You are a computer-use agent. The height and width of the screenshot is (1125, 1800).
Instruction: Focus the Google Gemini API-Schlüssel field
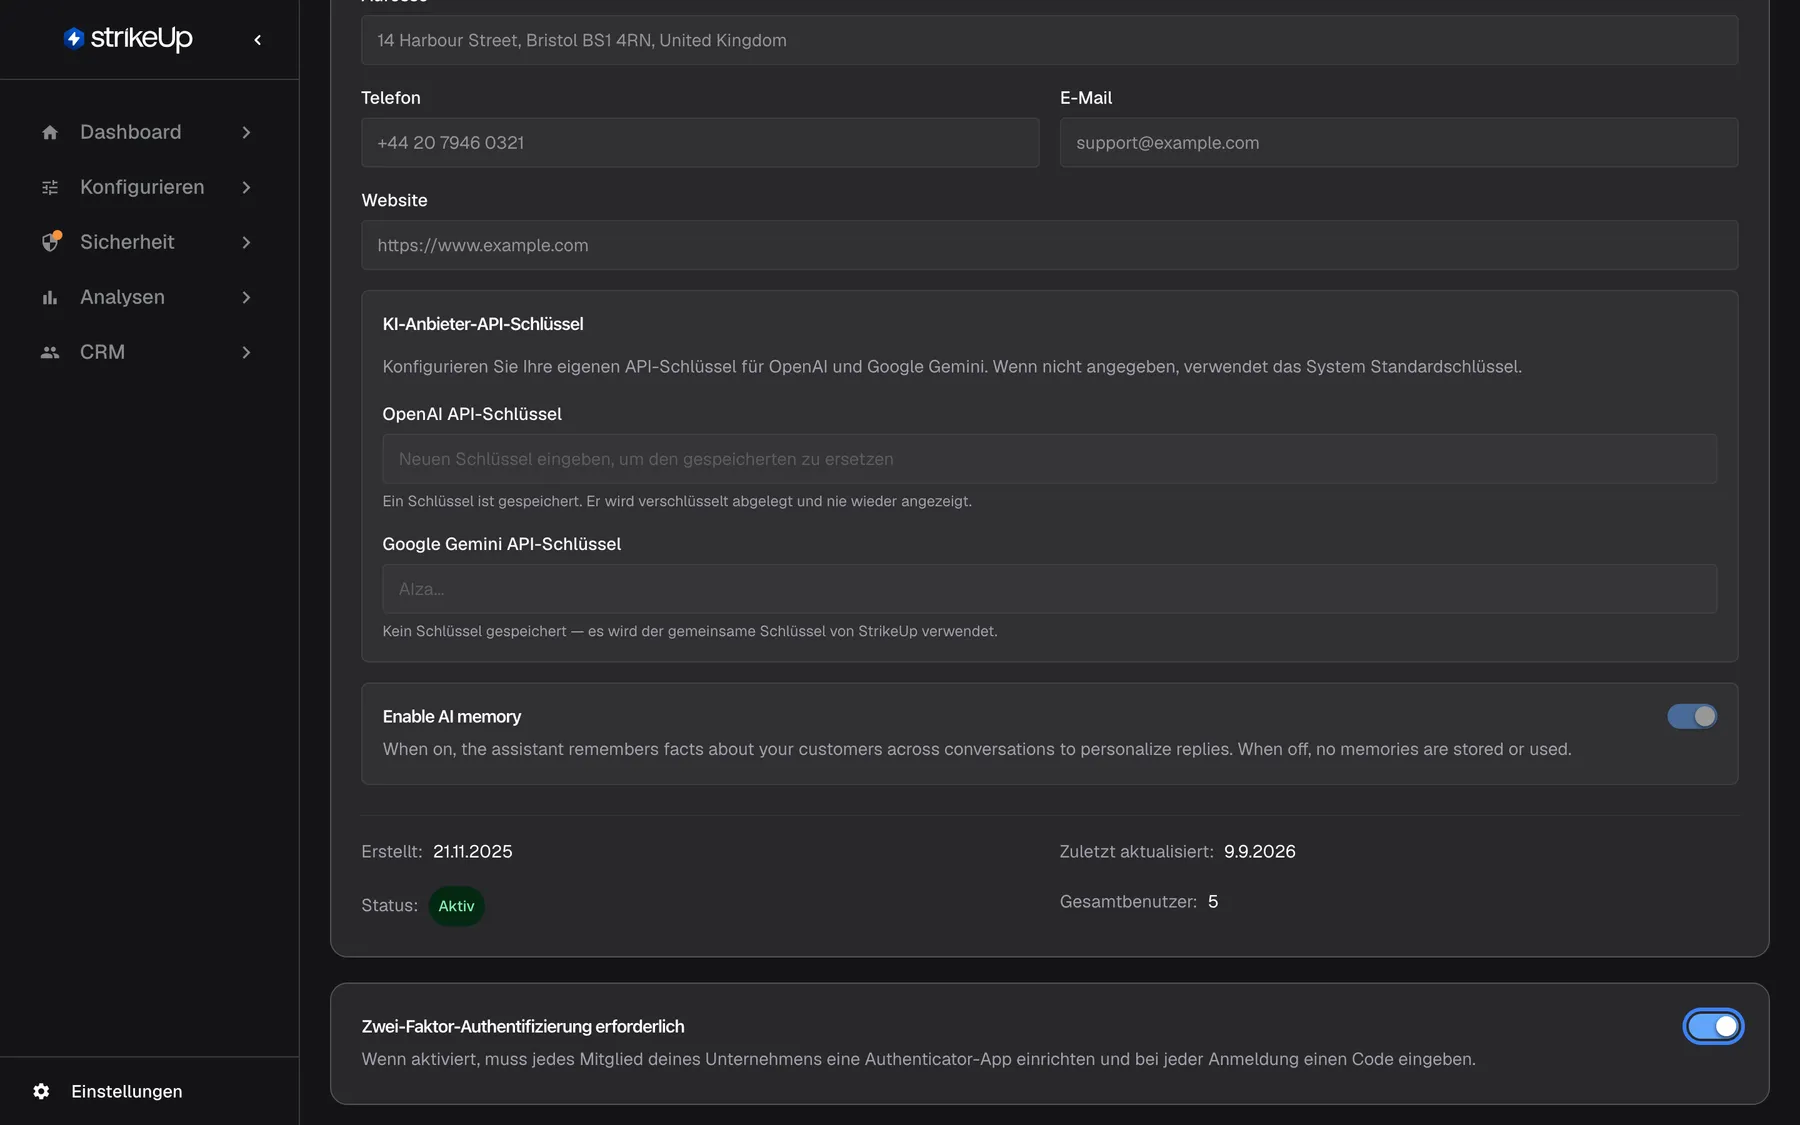tap(1049, 589)
